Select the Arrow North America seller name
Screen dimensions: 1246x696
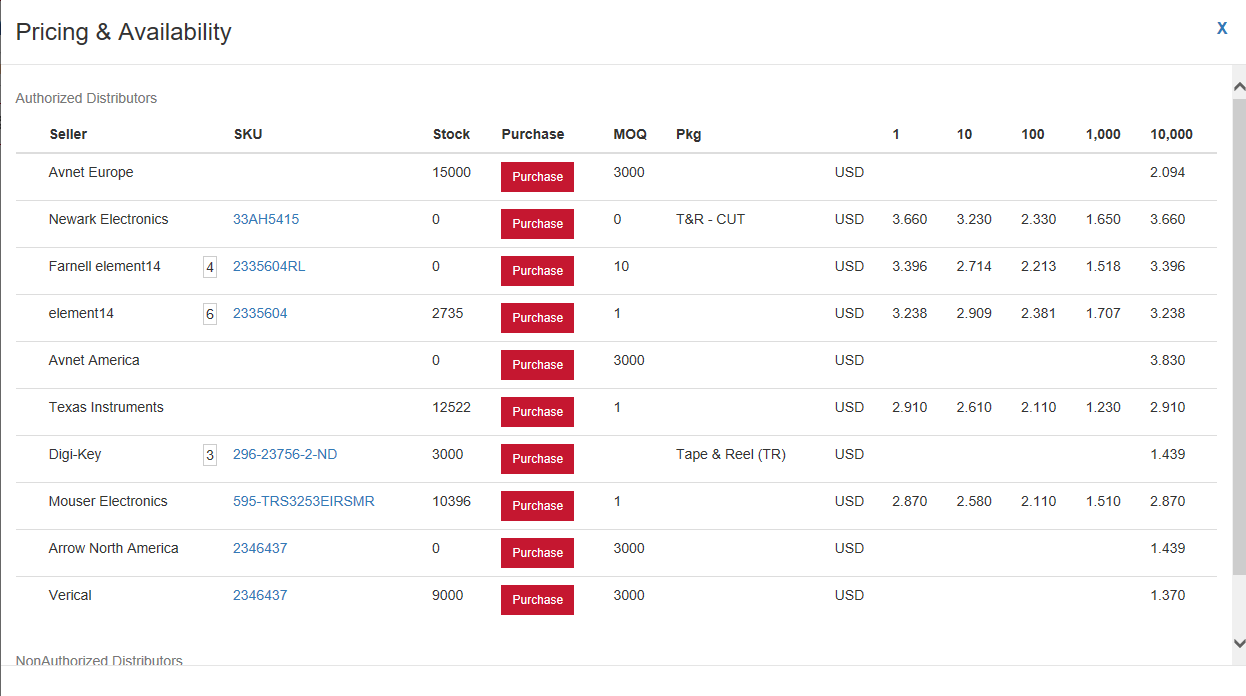(113, 548)
